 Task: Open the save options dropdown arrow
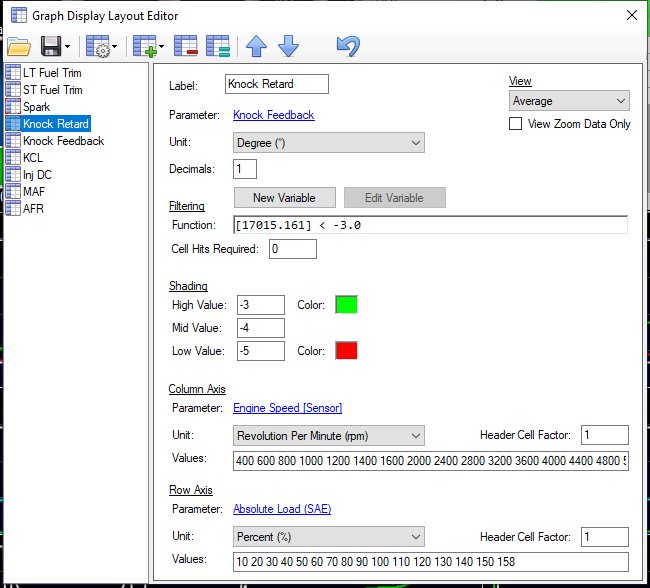pyautogui.click(x=68, y=46)
